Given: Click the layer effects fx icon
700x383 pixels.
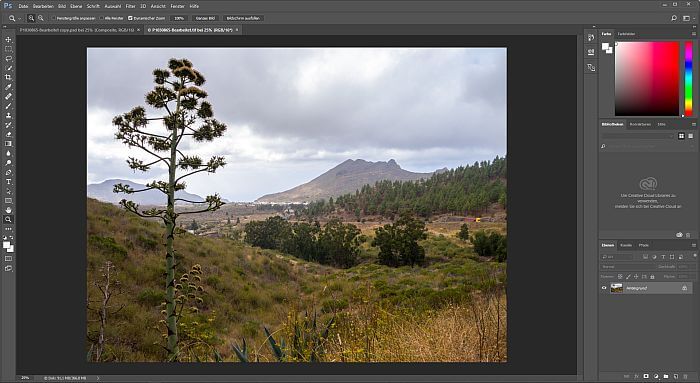Looking at the screenshot, I should click(636, 377).
